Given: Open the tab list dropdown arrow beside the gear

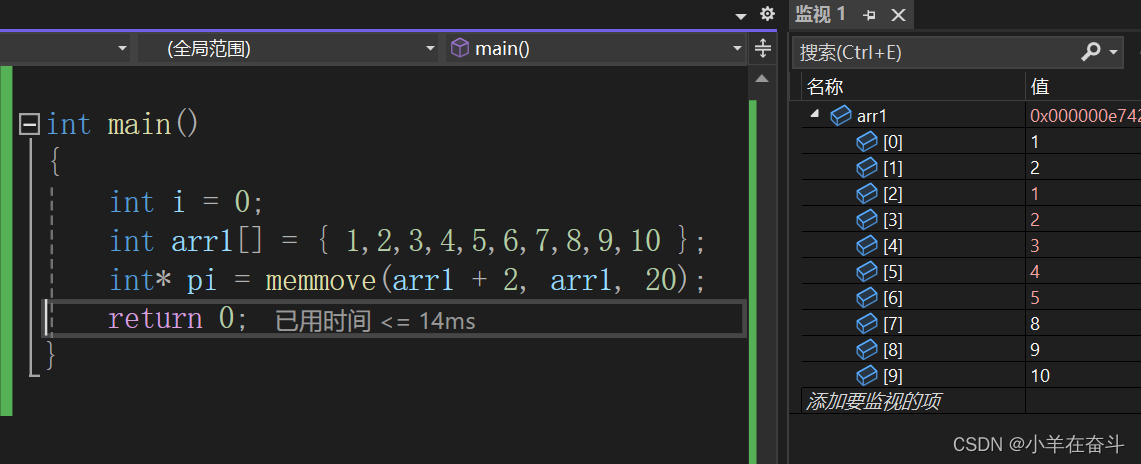Looking at the screenshot, I should (741, 15).
